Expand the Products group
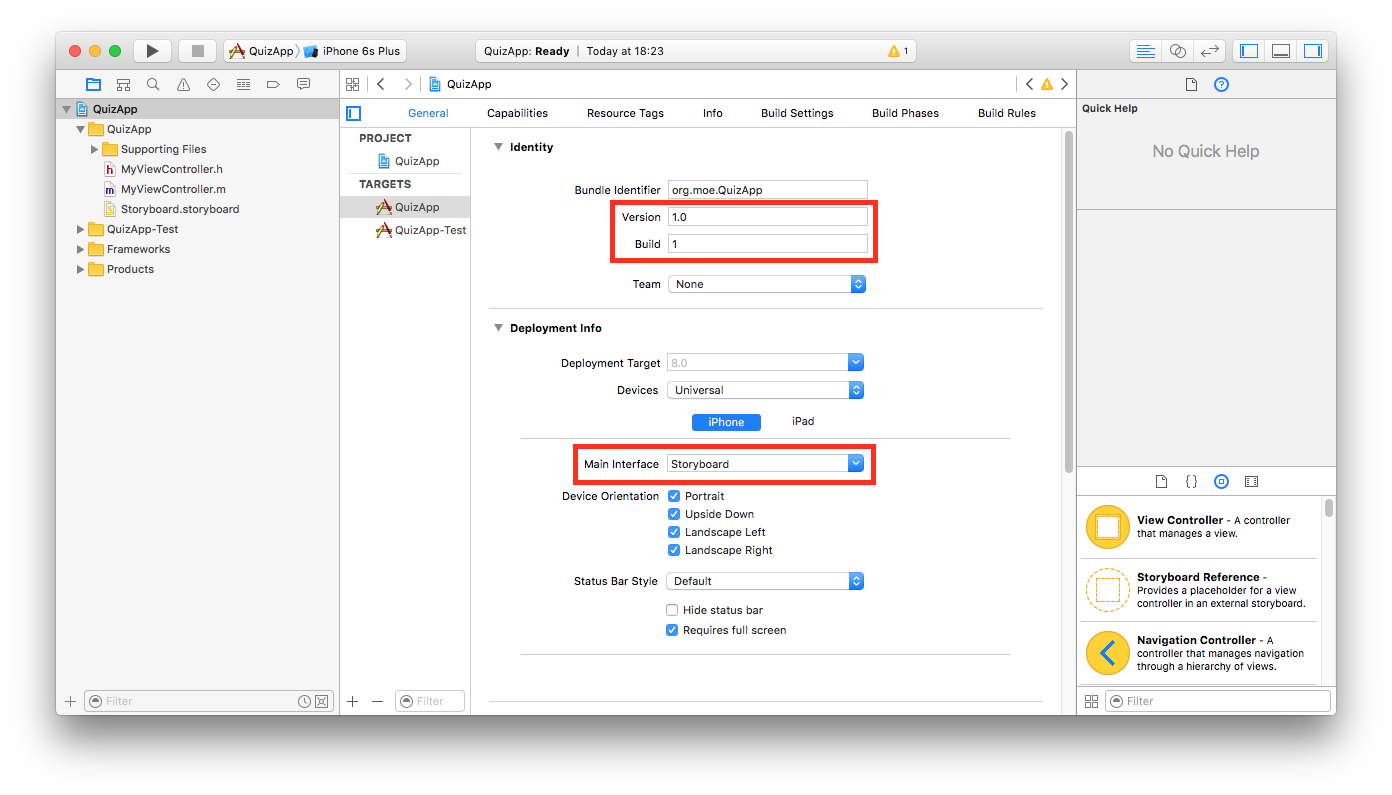1392x795 pixels. pyautogui.click(x=80, y=269)
